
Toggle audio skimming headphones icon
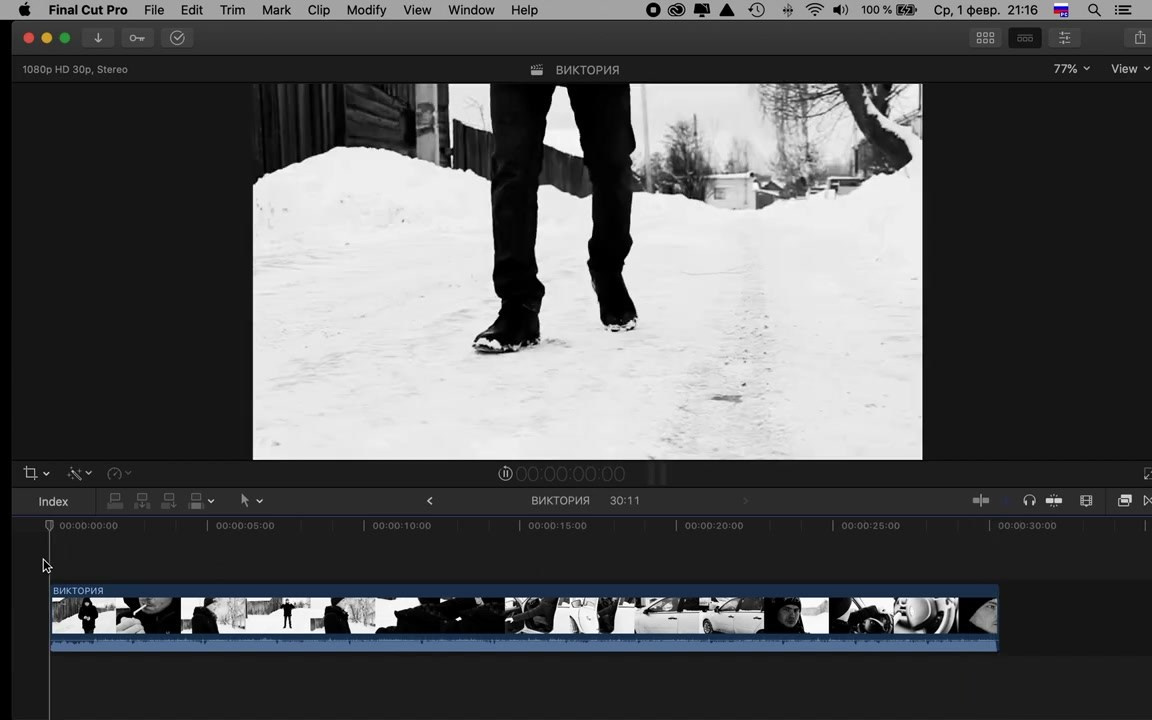[x=1029, y=501]
